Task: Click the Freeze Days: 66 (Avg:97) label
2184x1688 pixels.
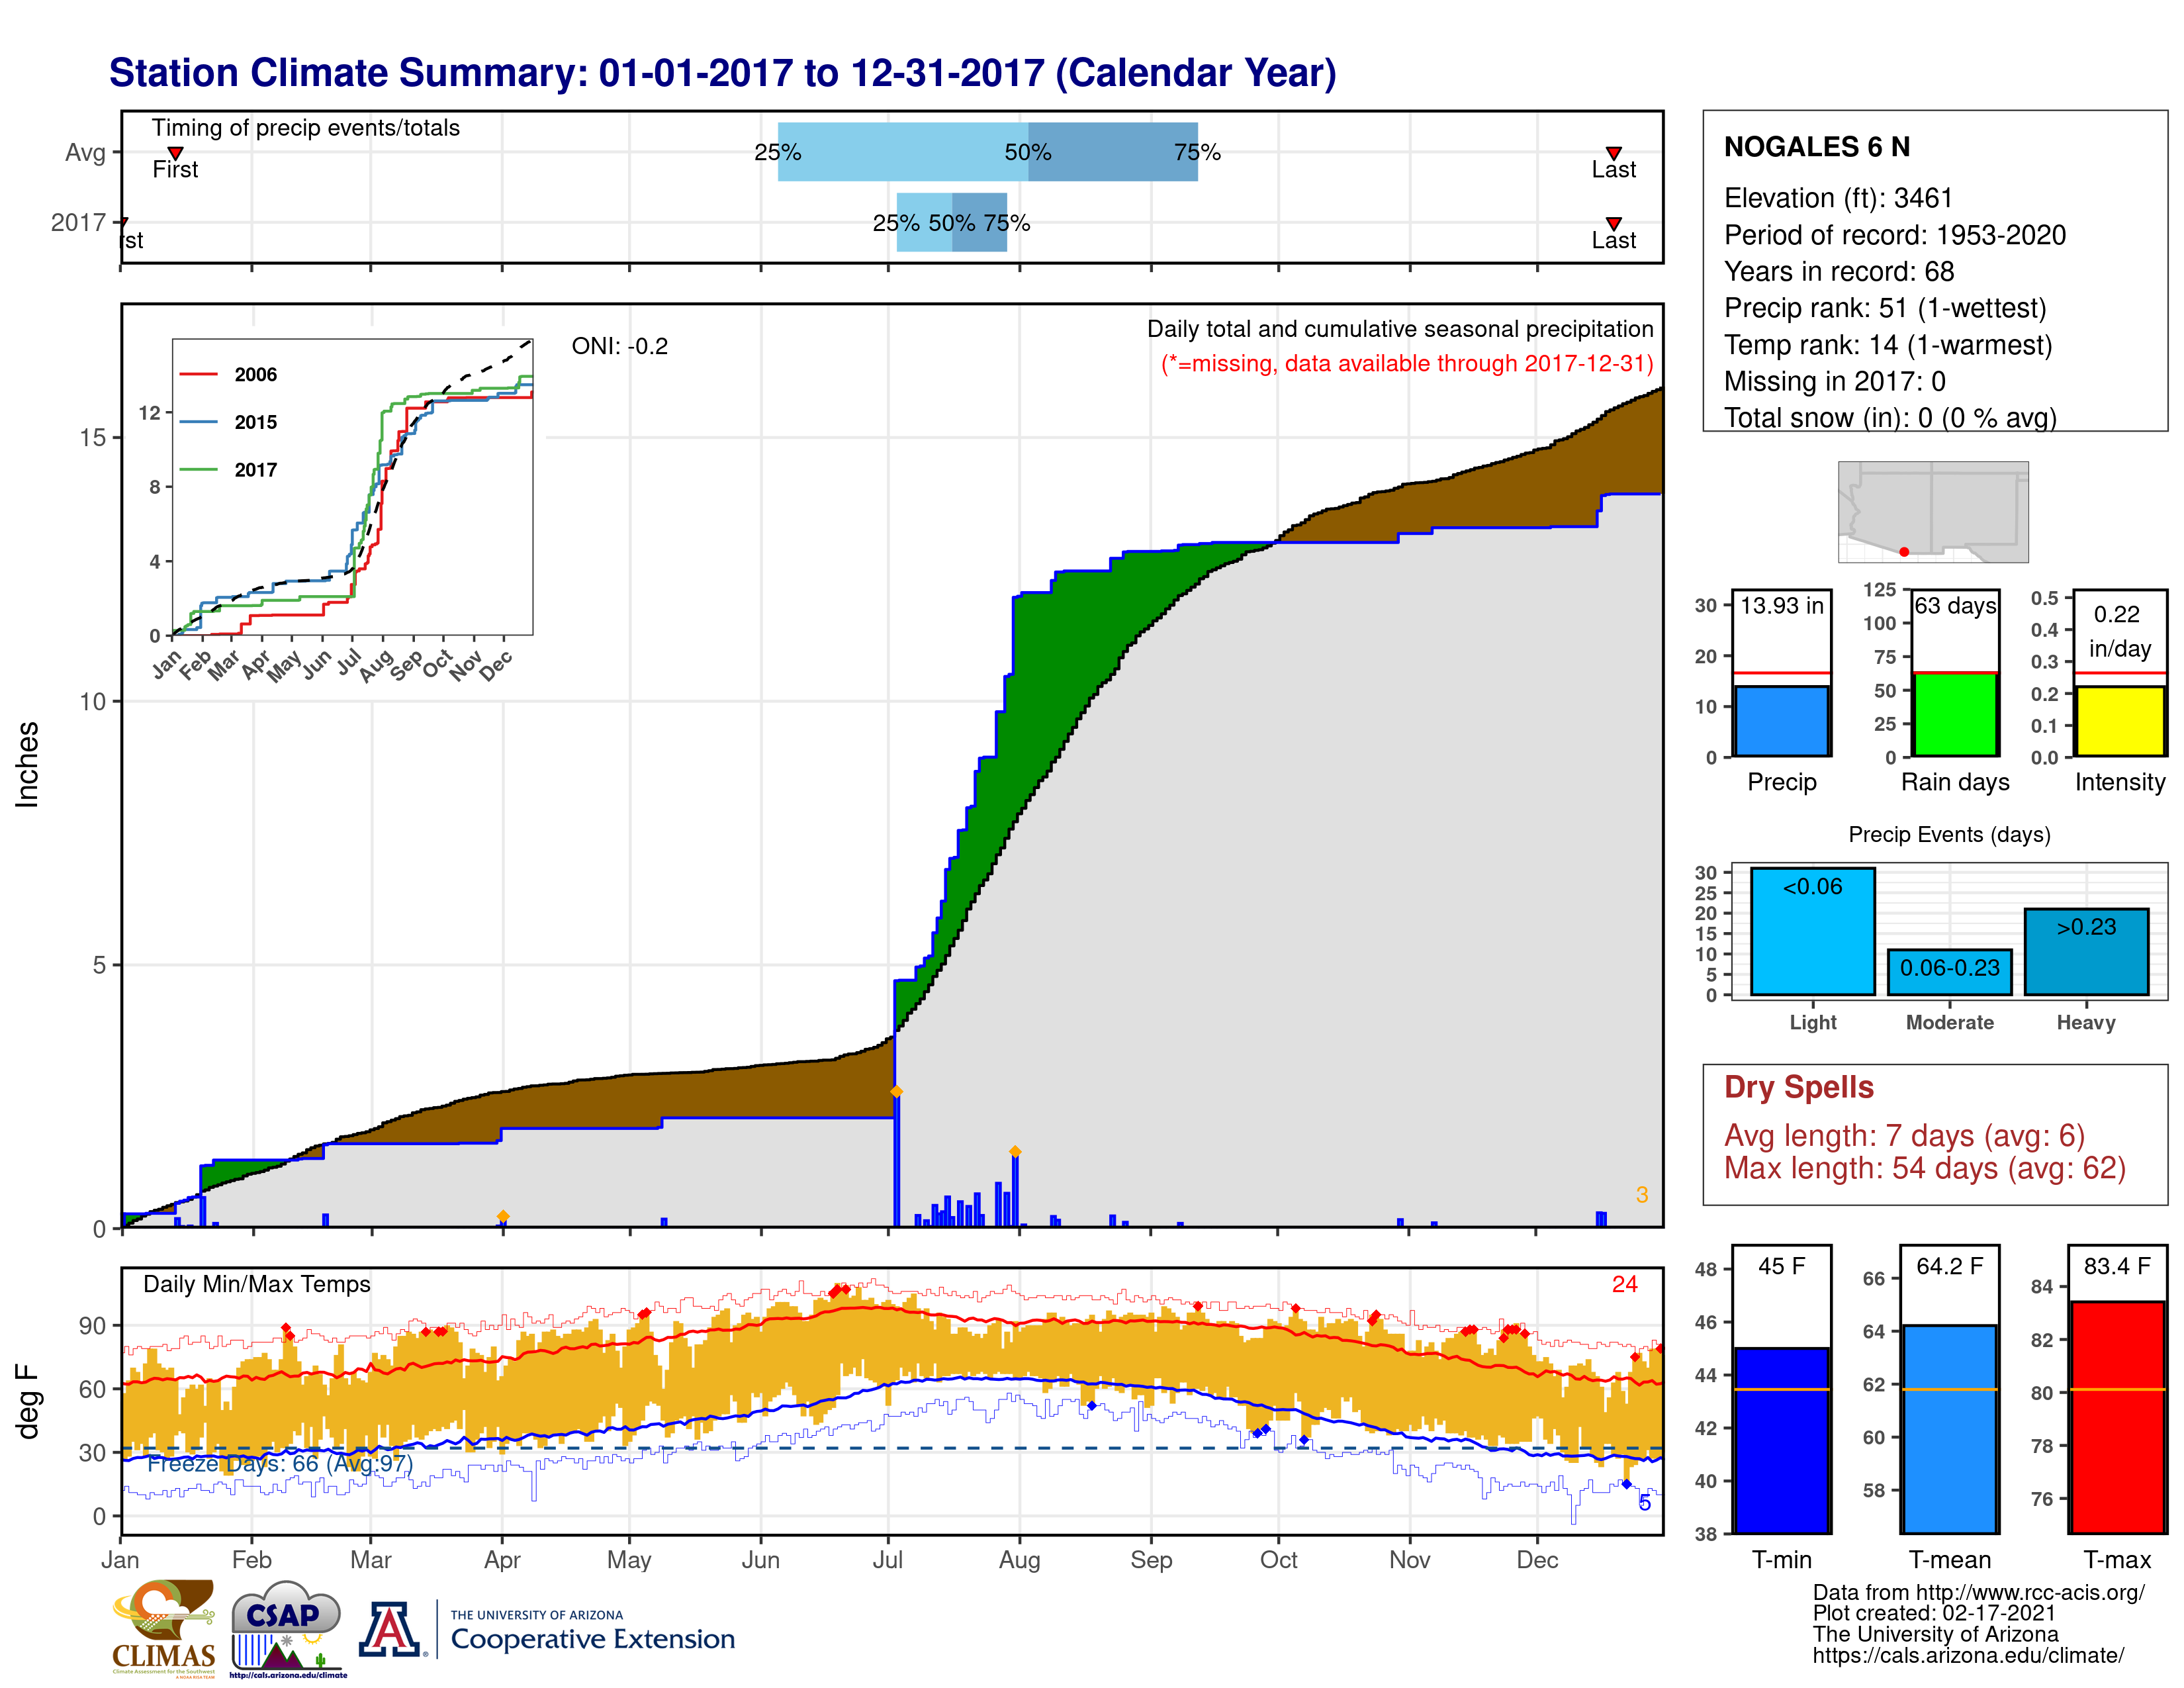Action: click(280, 1463)
